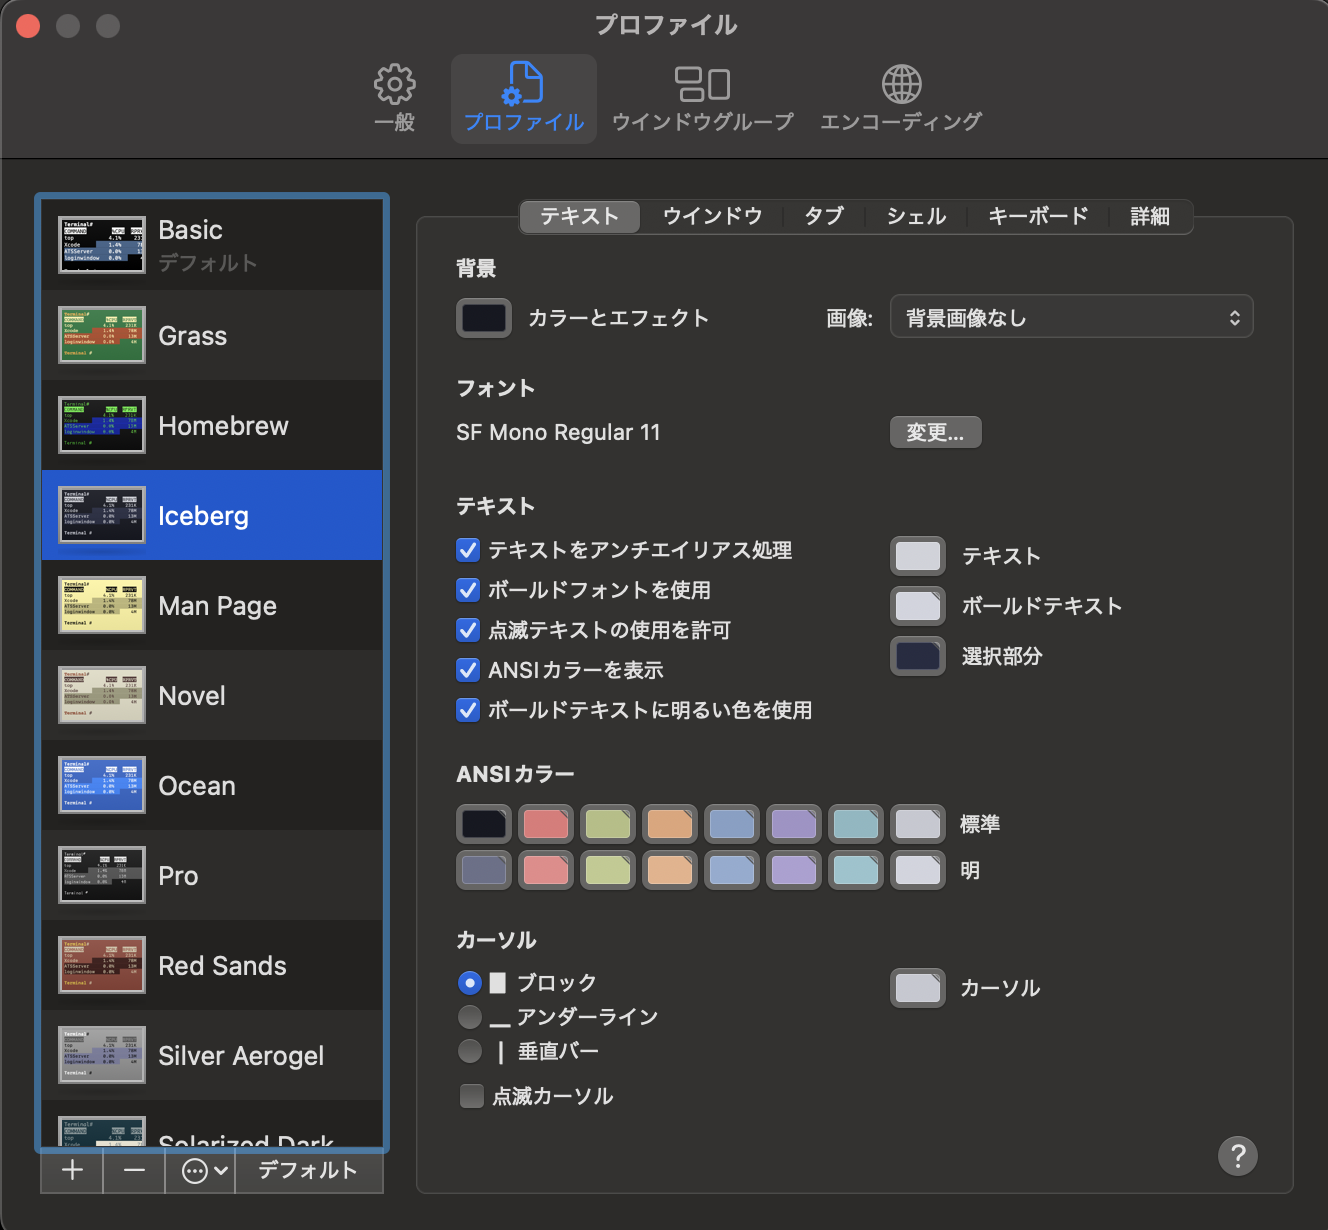Click the standard cyan ANSI color swatch
The height and width of the screenshot is (1230, 1328).
(x=856, y=824)
